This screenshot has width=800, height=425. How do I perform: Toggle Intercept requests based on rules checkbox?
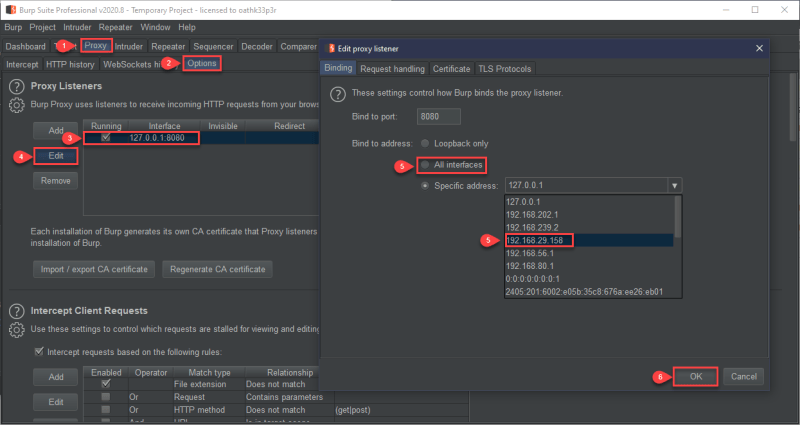click(x=38, y=352)
